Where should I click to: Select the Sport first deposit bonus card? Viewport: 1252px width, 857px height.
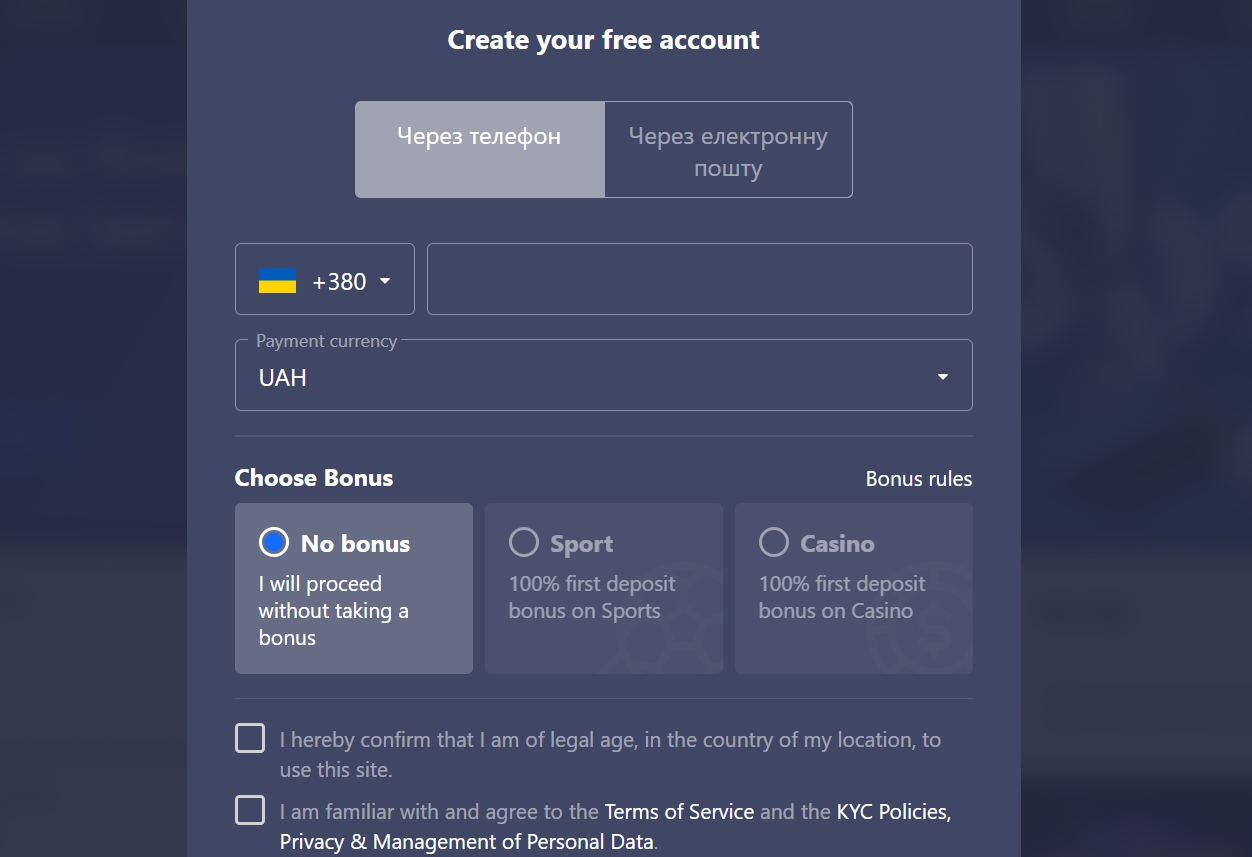click(x=603, y=588)
